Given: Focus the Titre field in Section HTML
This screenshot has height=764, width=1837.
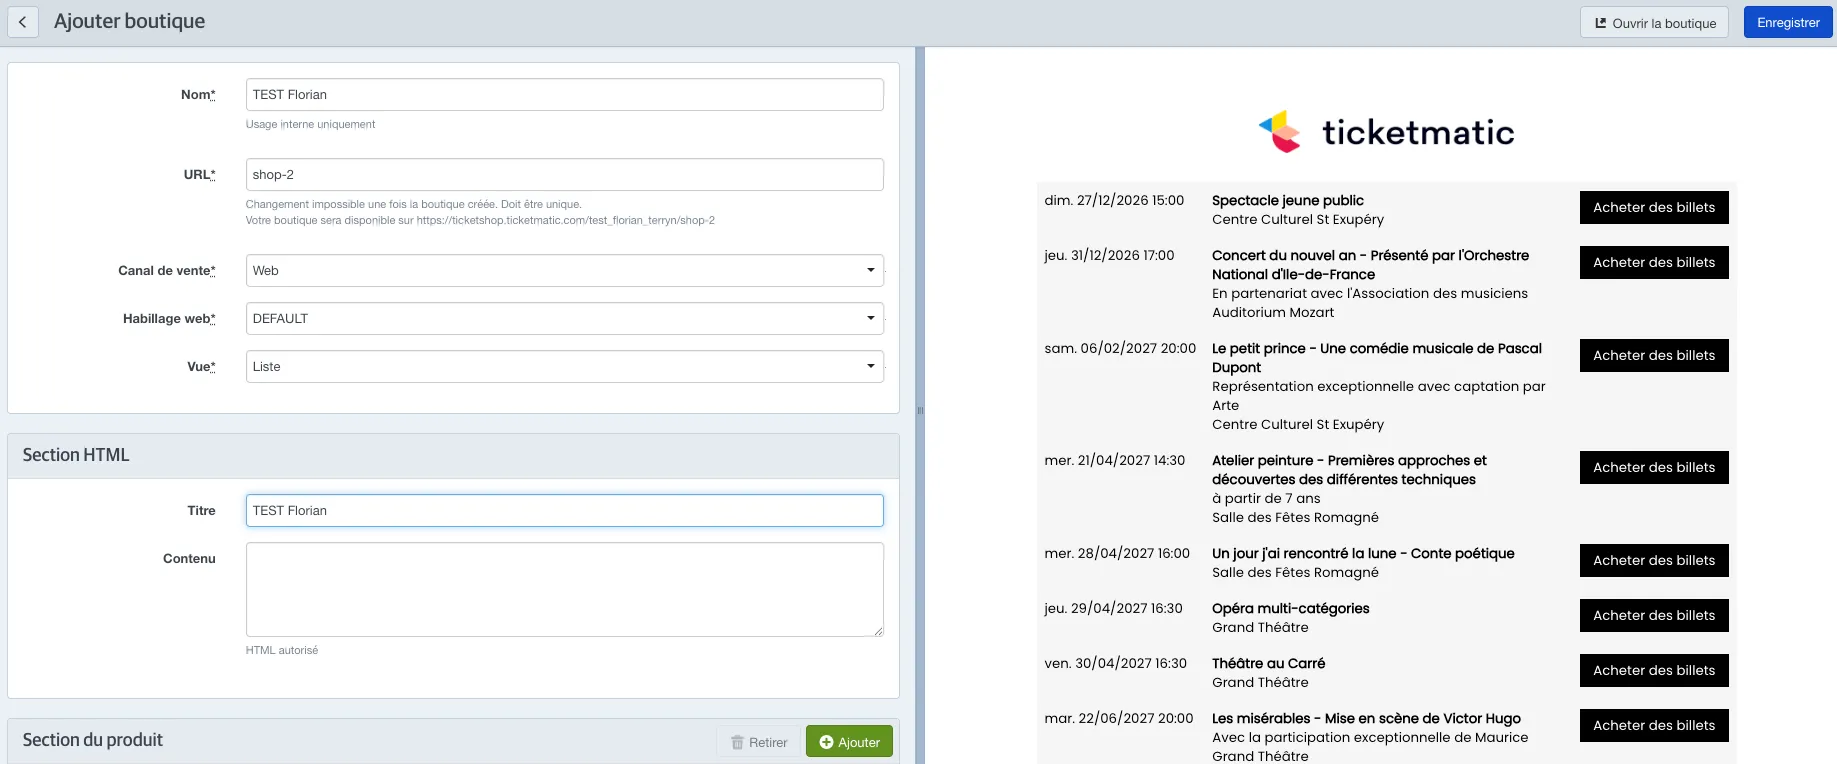Looking at the screenshot, I should (x=564, y=511).
